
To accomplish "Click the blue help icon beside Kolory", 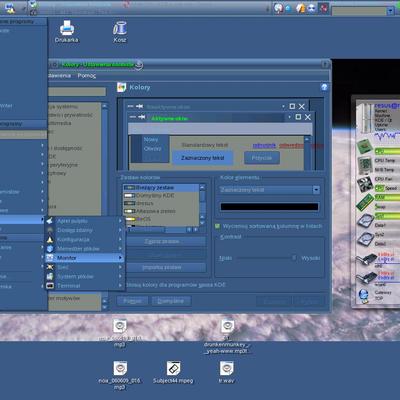I will click(x=324, y=87).
